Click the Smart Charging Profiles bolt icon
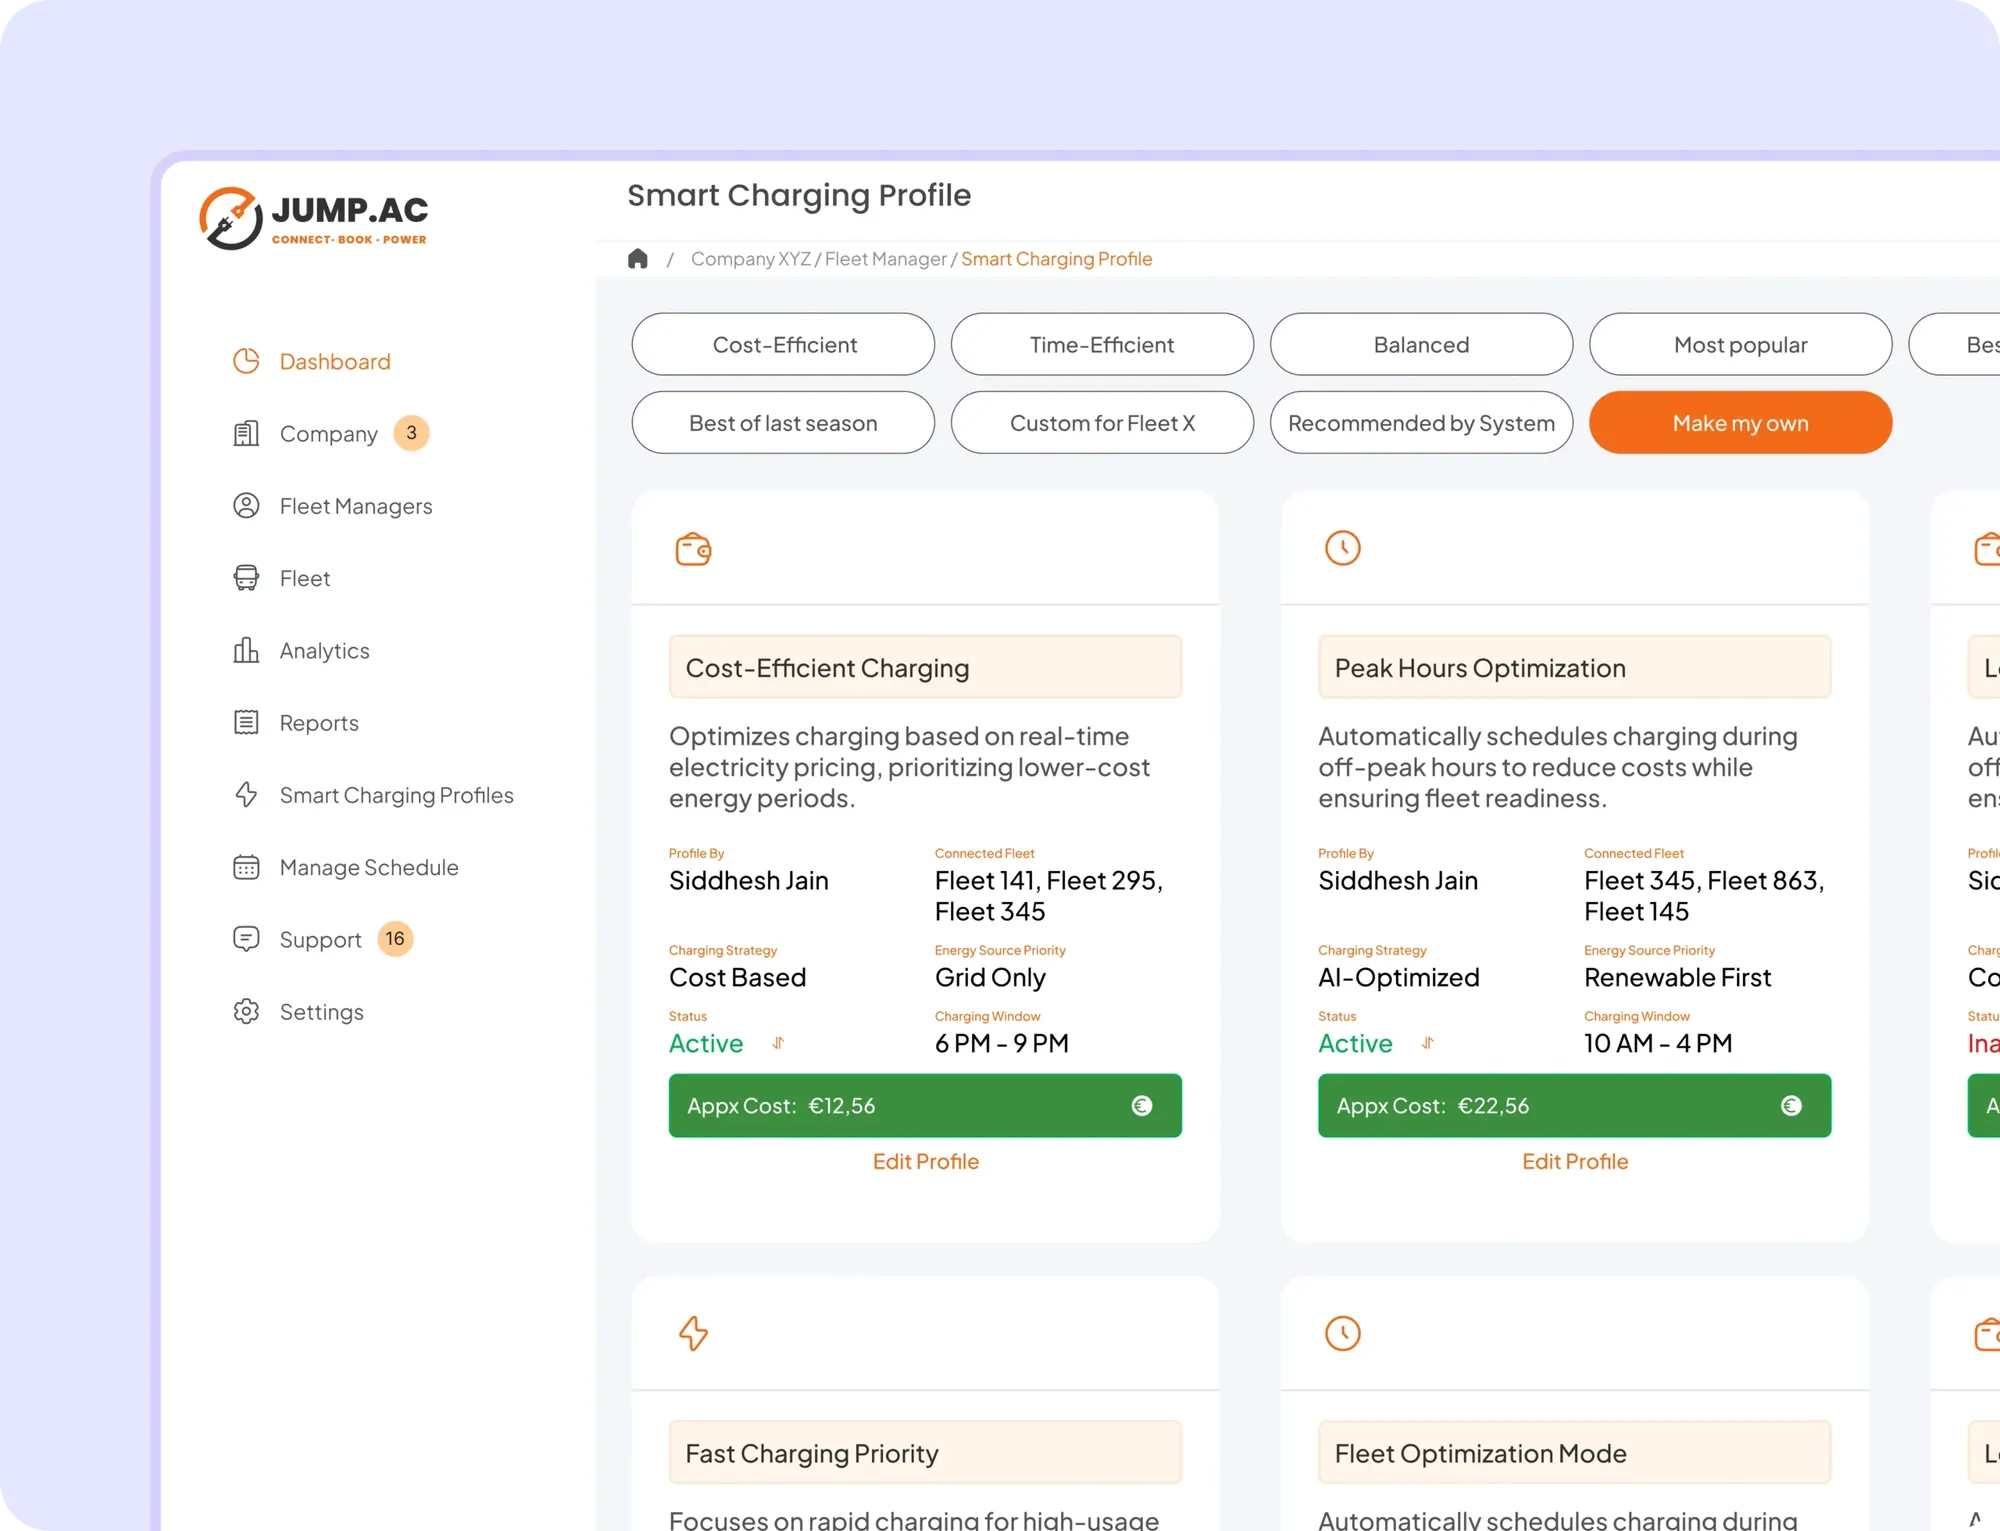 click(246, 795)
